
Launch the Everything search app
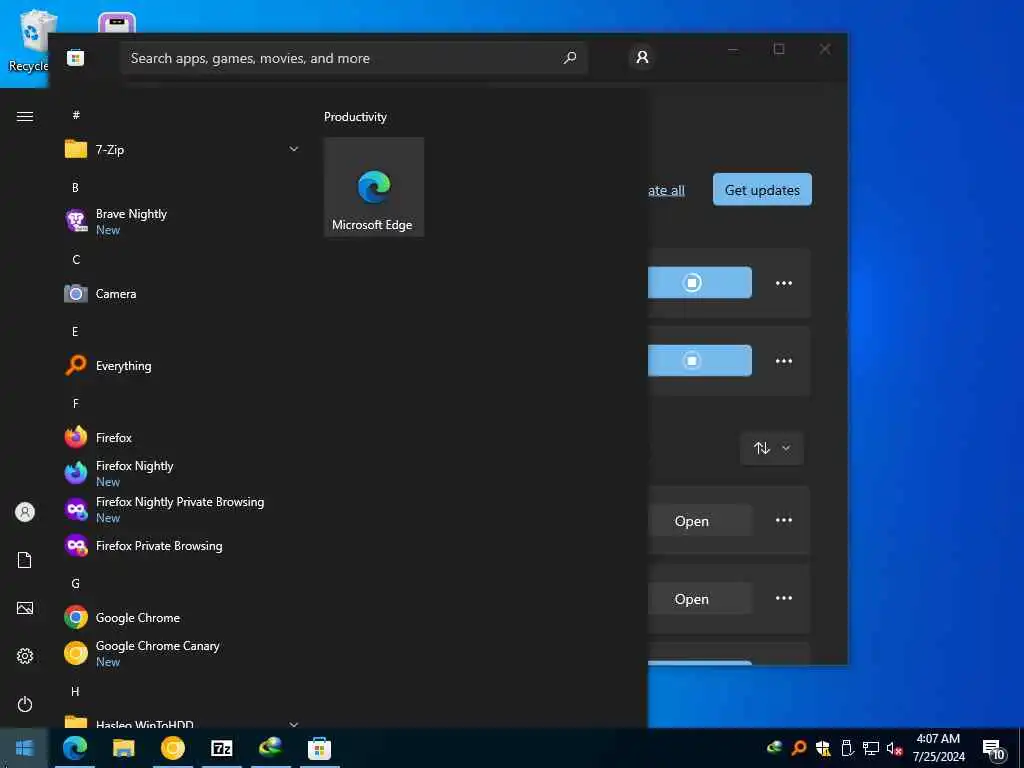point(182,366)
